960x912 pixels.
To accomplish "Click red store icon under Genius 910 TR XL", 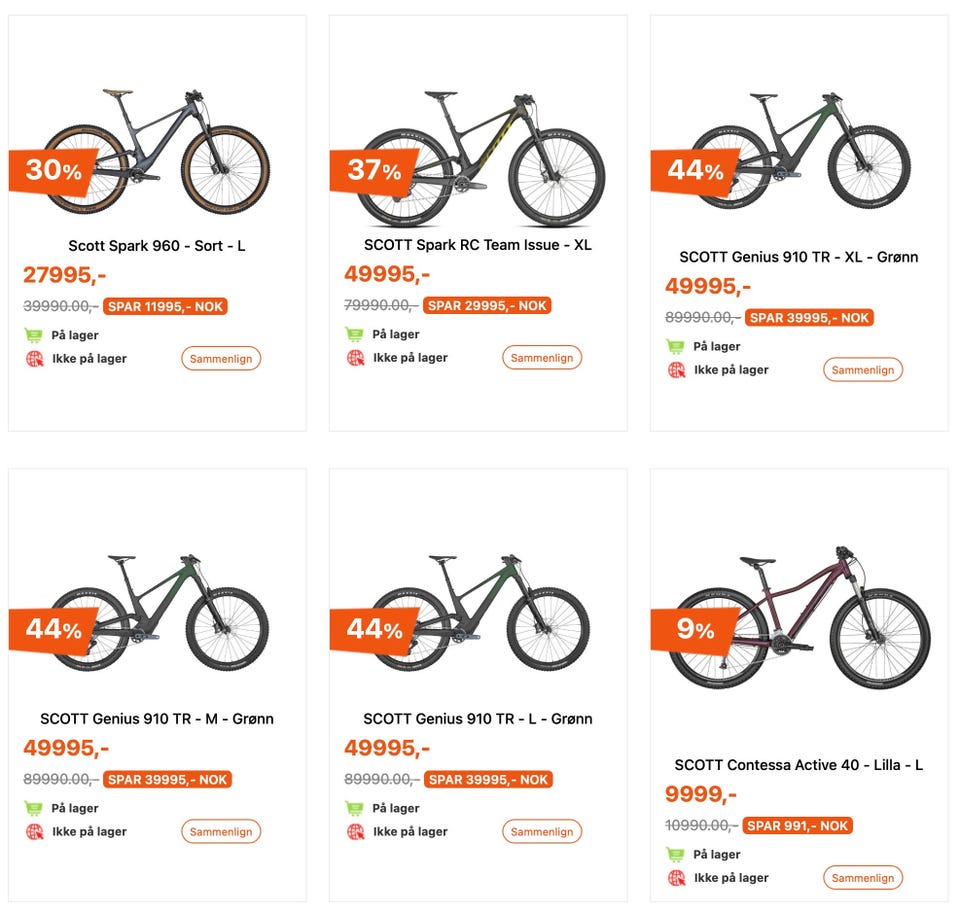I will tap(677, 370).
